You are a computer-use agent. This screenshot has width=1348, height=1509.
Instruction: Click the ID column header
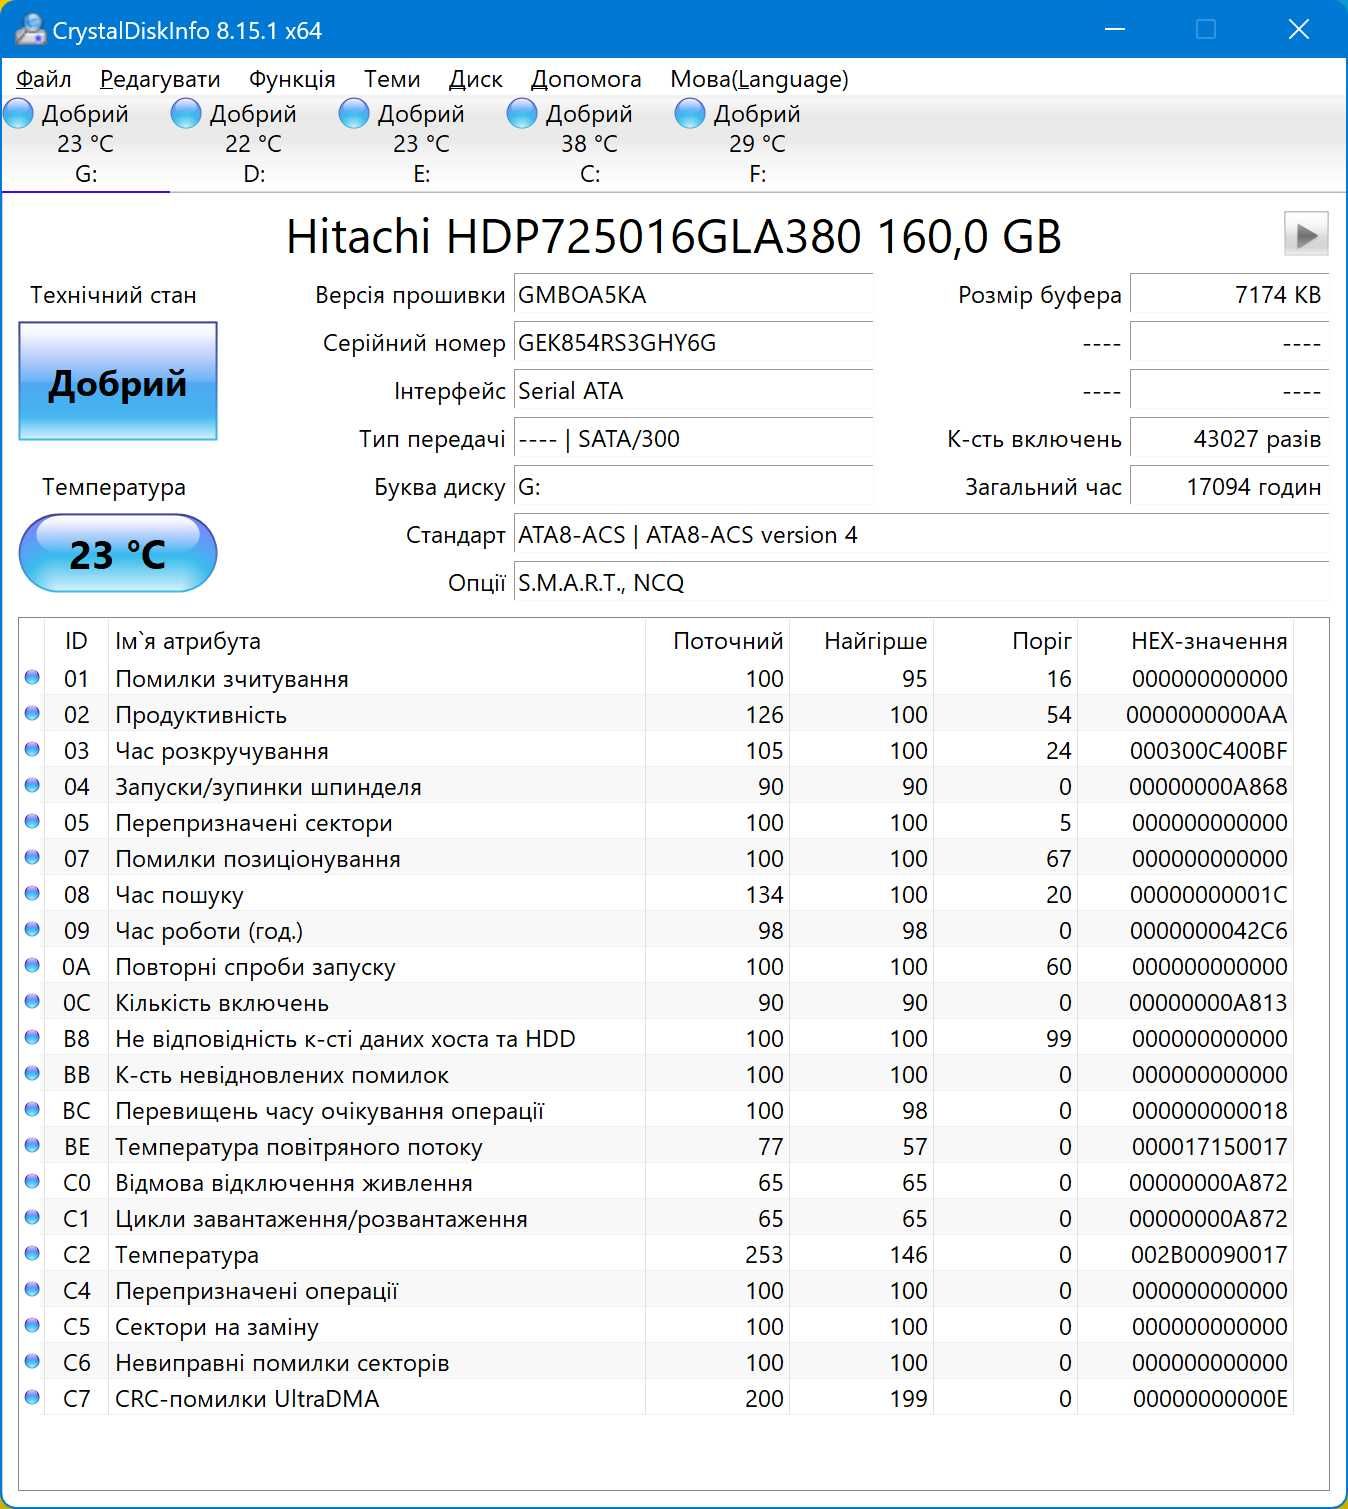76,641
